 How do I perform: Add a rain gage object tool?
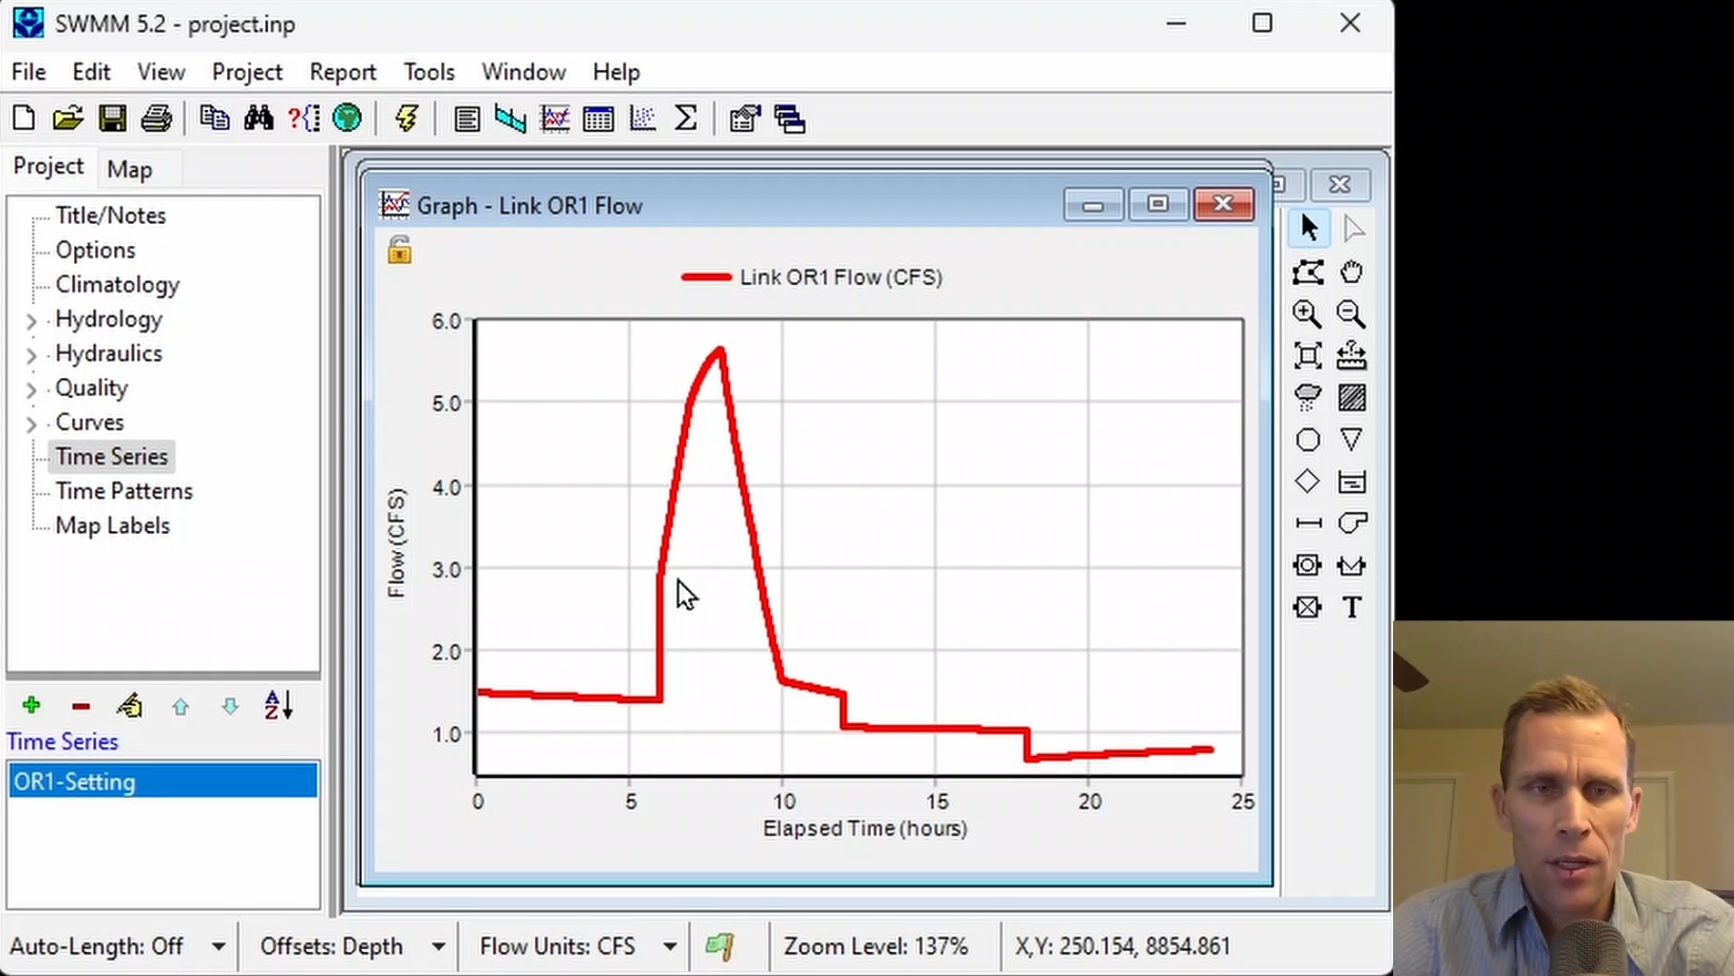(x=1307, y=398)
